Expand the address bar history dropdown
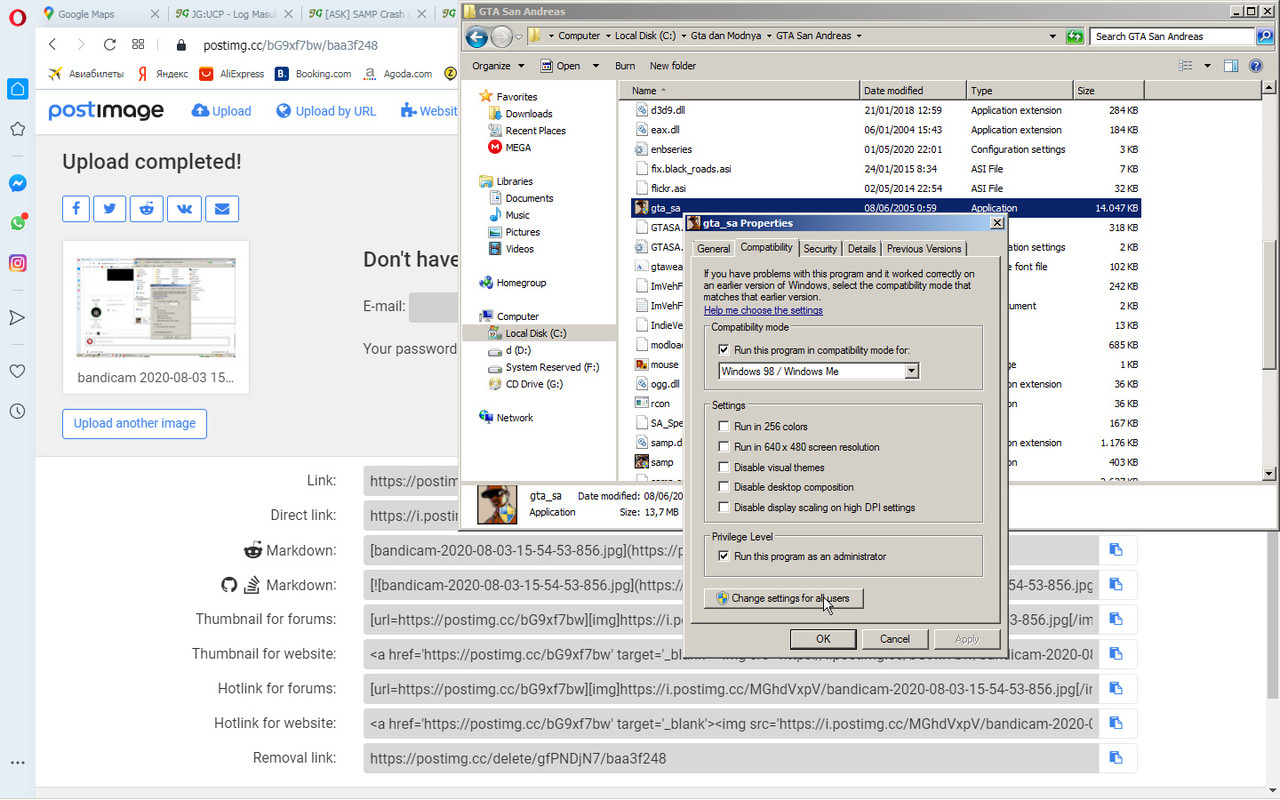 [x=1052, y=36]
